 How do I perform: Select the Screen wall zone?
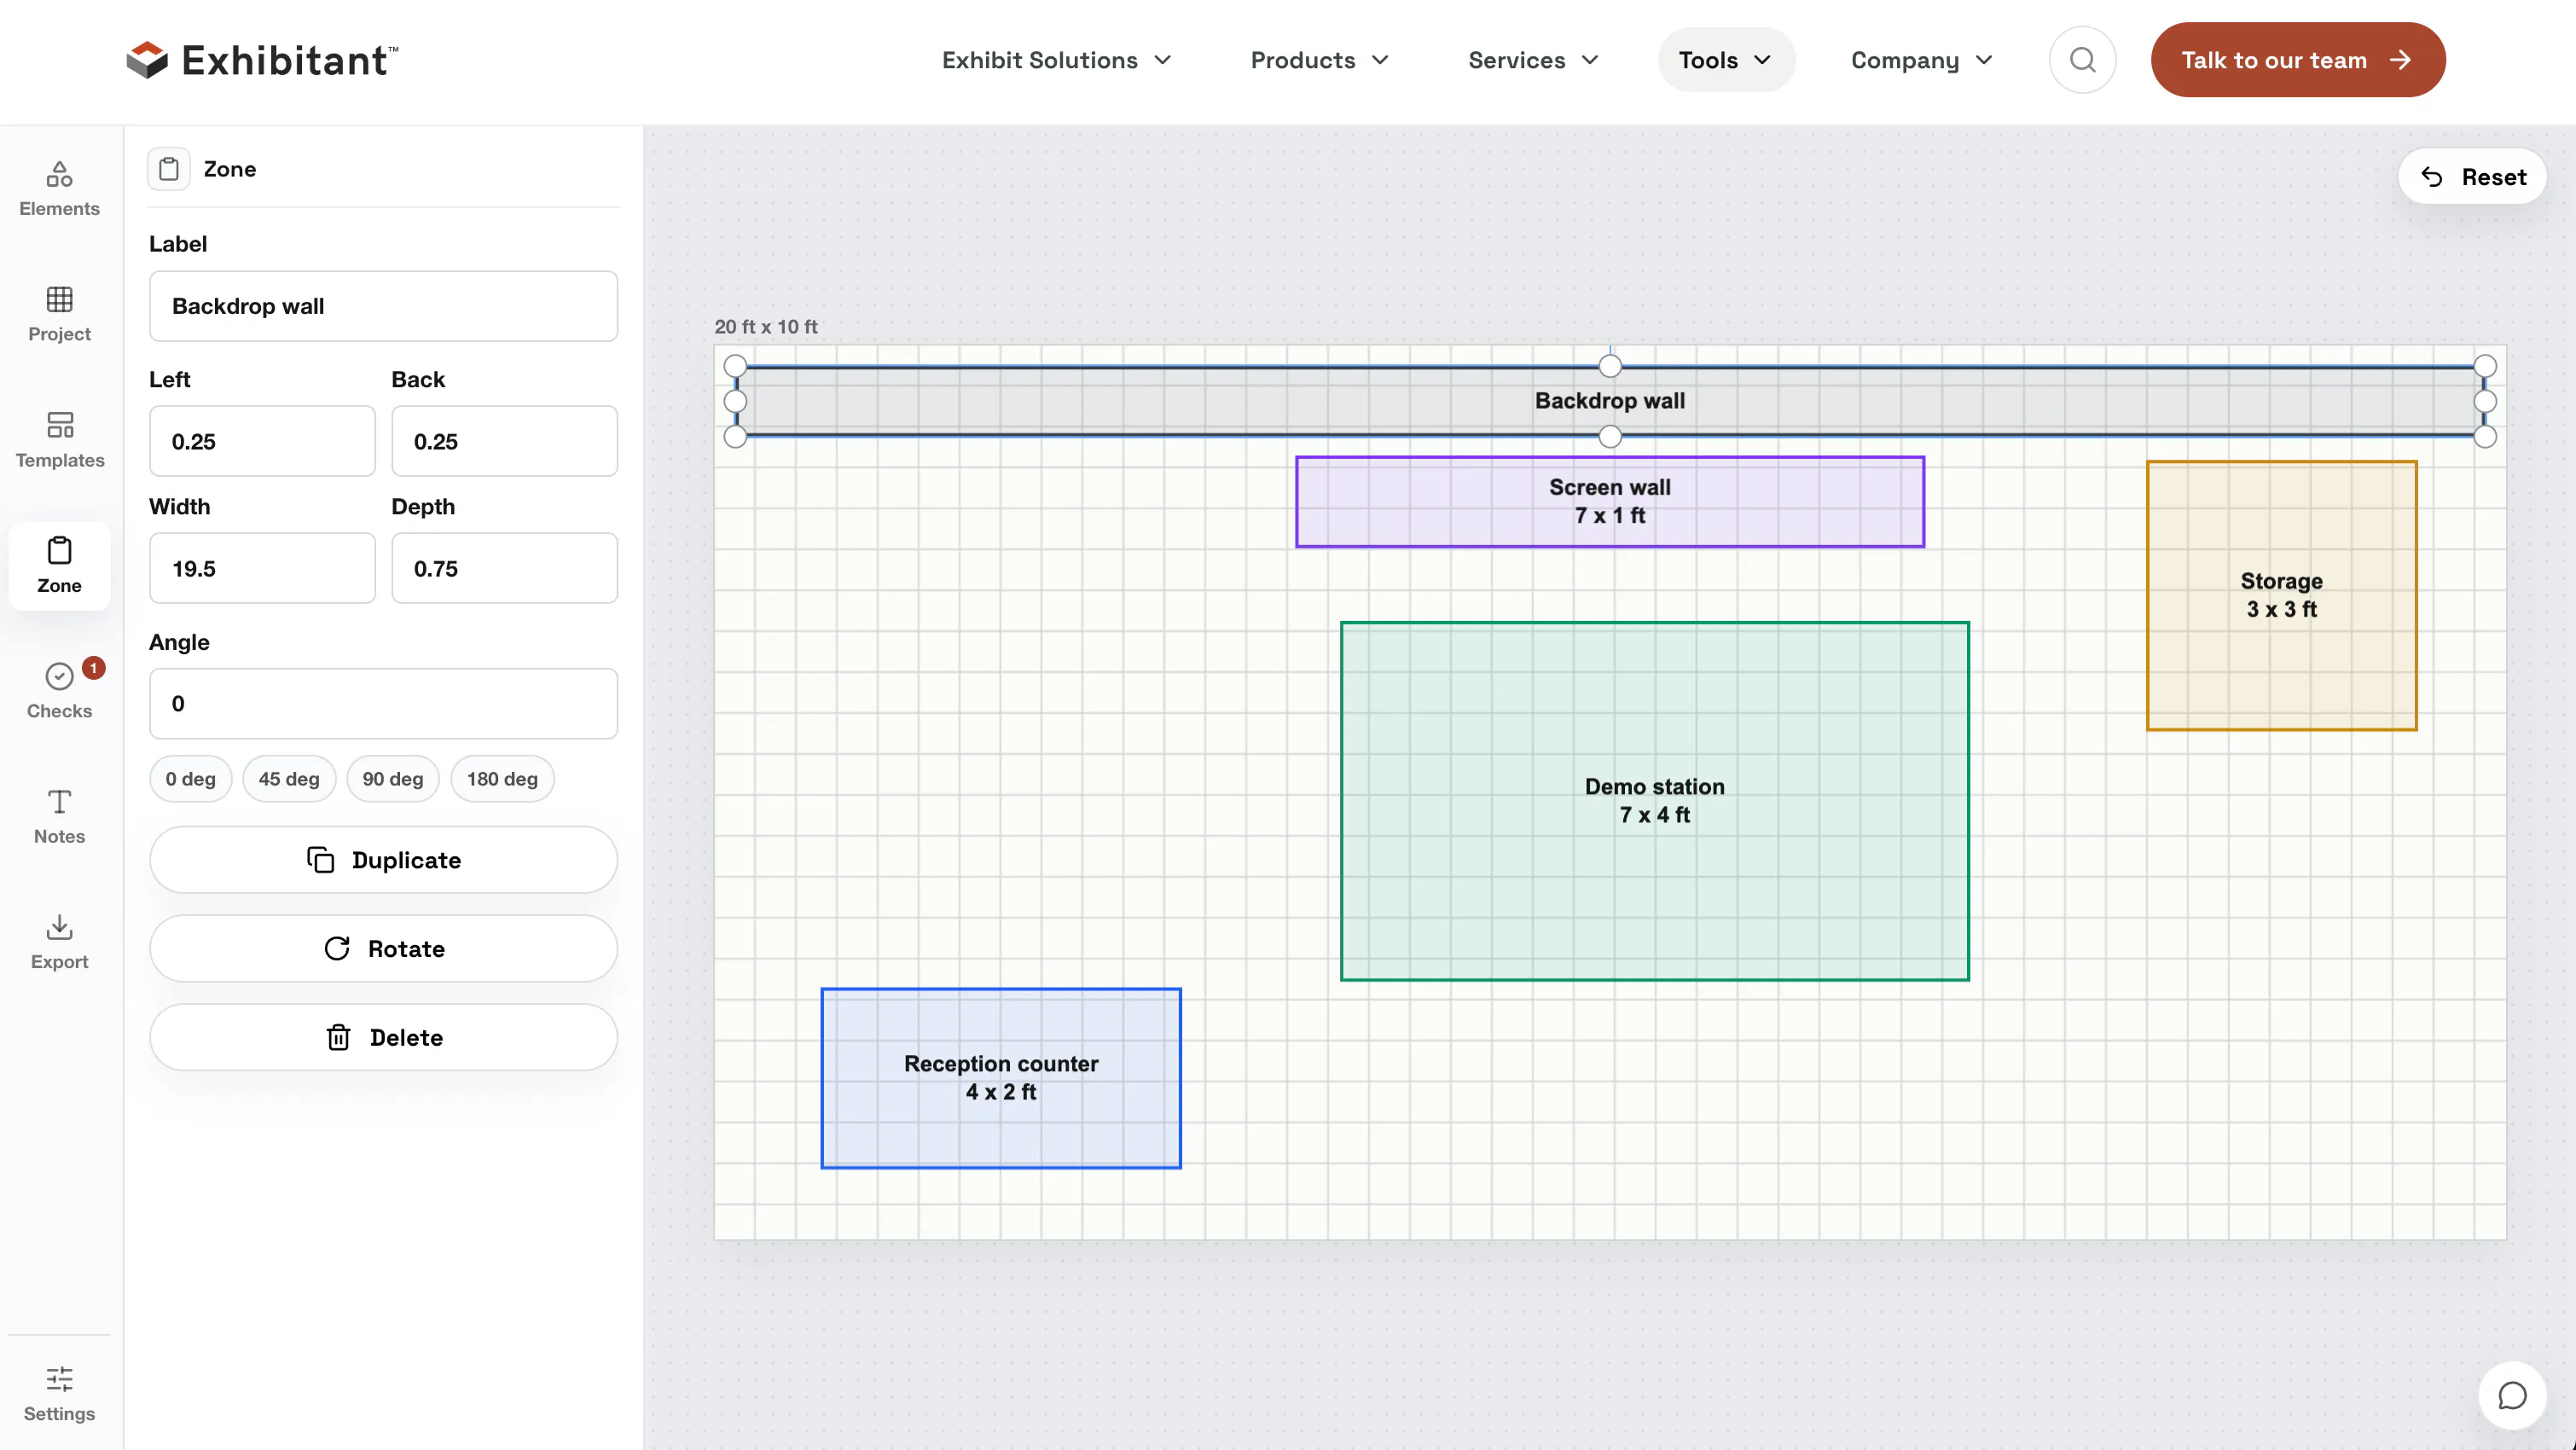coord(1609,502)
